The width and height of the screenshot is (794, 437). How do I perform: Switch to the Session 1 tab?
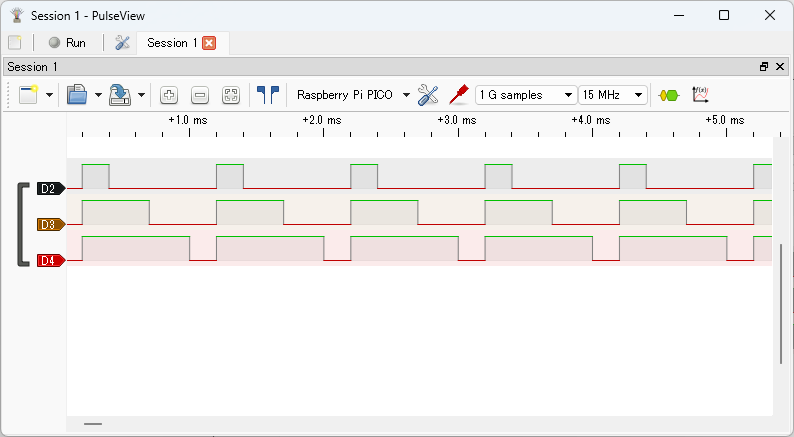(x=172, y=43)
